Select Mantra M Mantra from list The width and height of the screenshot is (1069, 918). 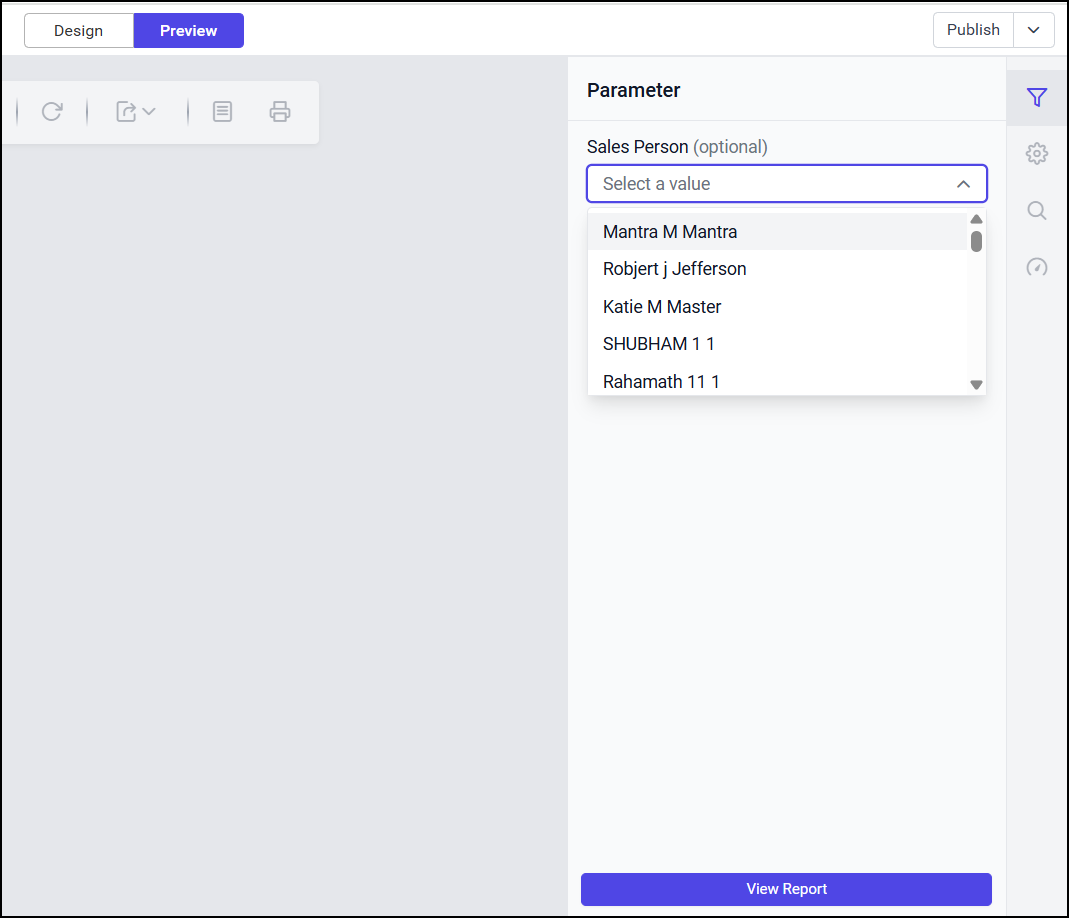(670, 232)
